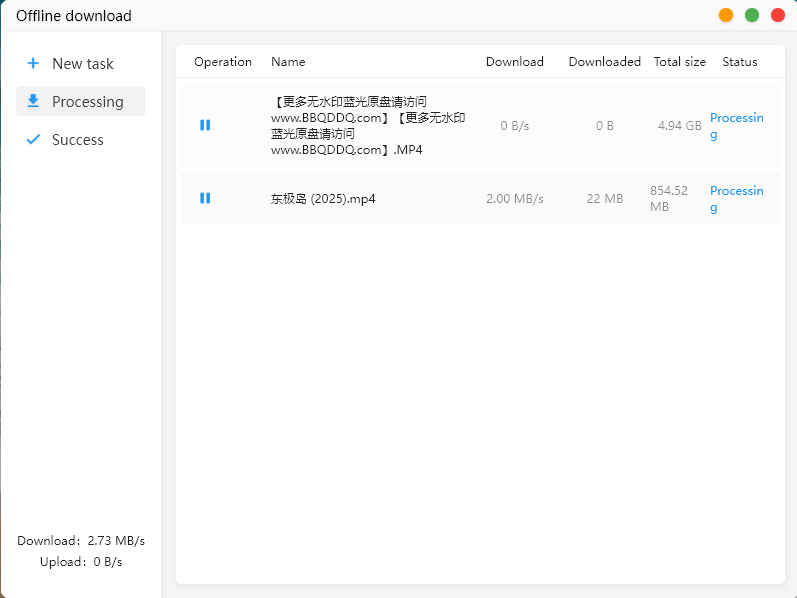
Task: Click the 22 MB downloaded cell
Action: 604,198
